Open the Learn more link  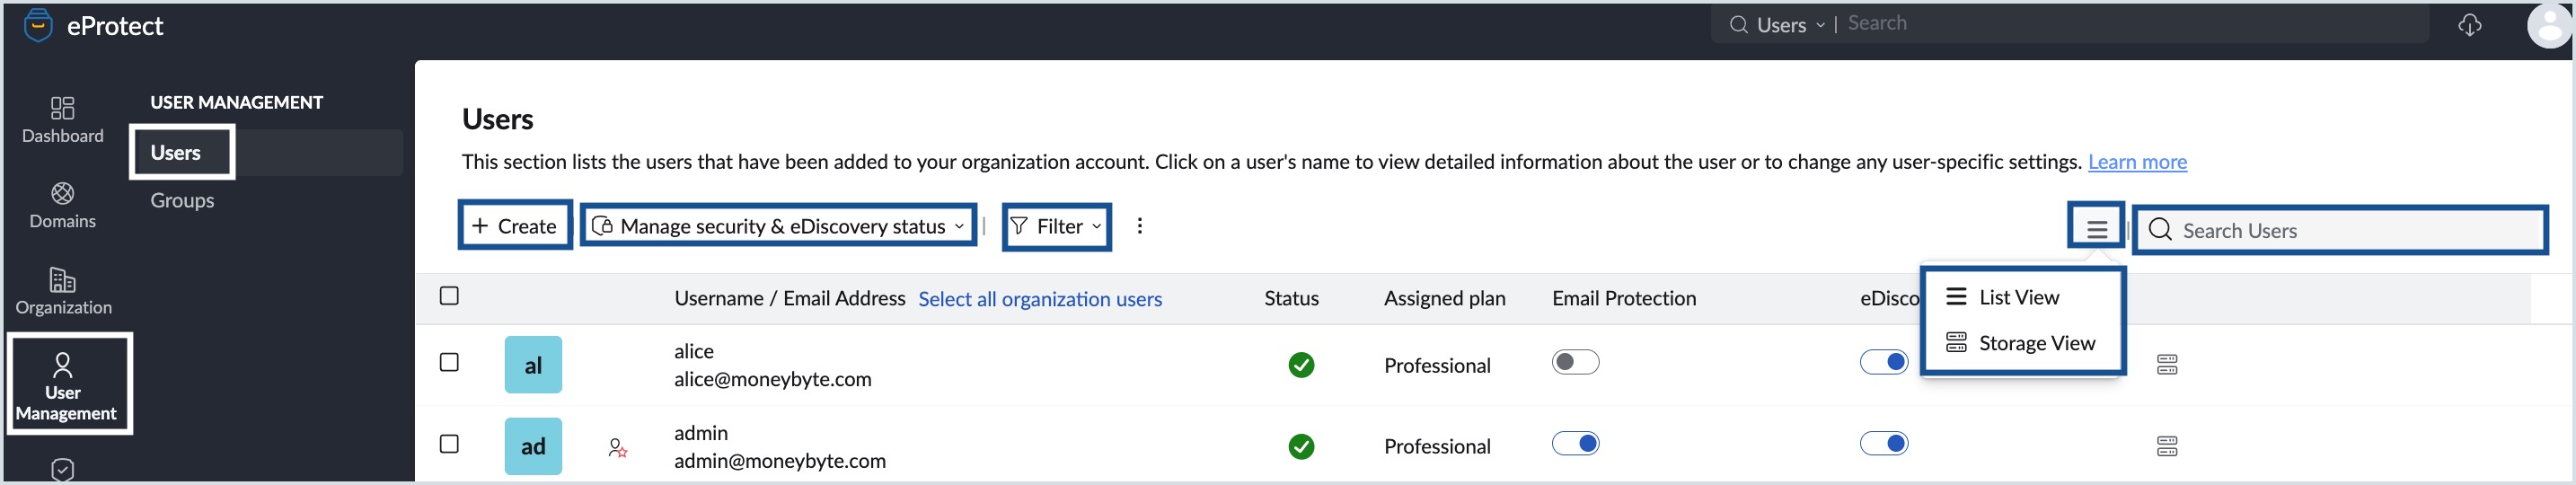point(2137,162)
